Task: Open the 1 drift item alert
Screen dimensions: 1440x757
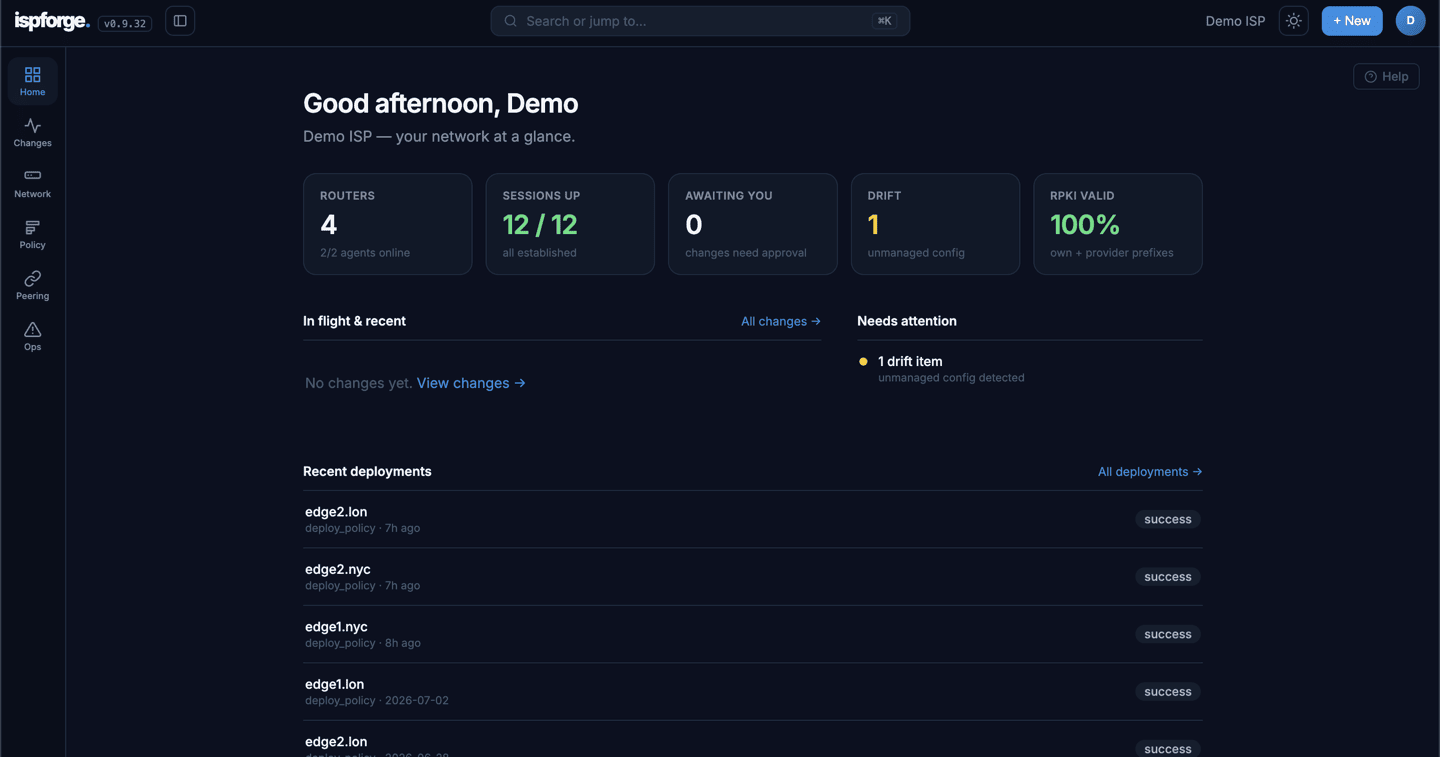Action: click(1030, 369)
